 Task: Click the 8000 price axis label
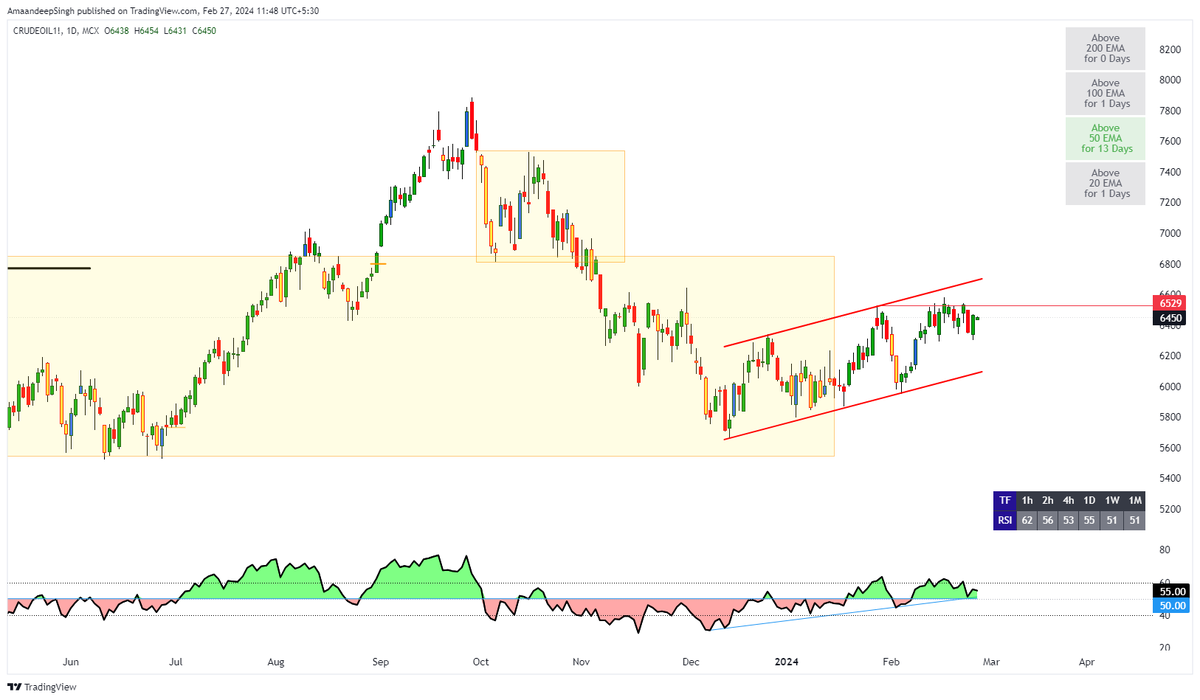(1171, 80)
